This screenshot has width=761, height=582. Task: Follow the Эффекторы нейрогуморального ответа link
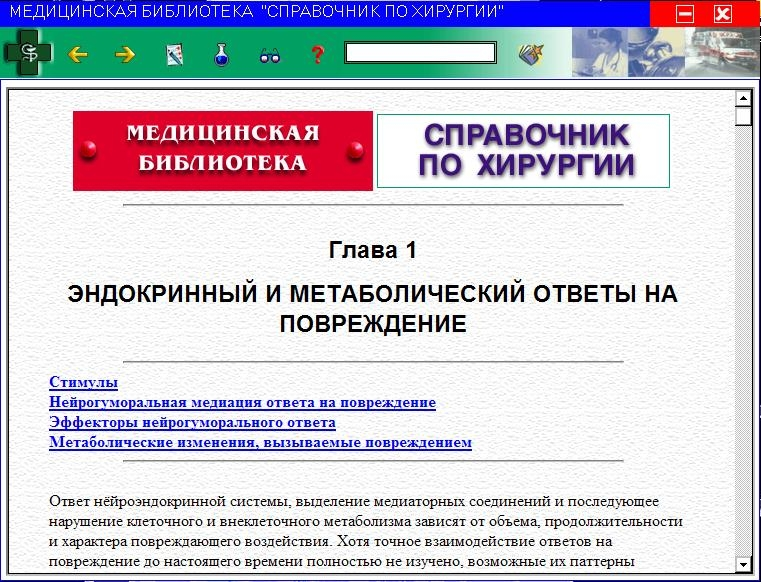(192, 422)
